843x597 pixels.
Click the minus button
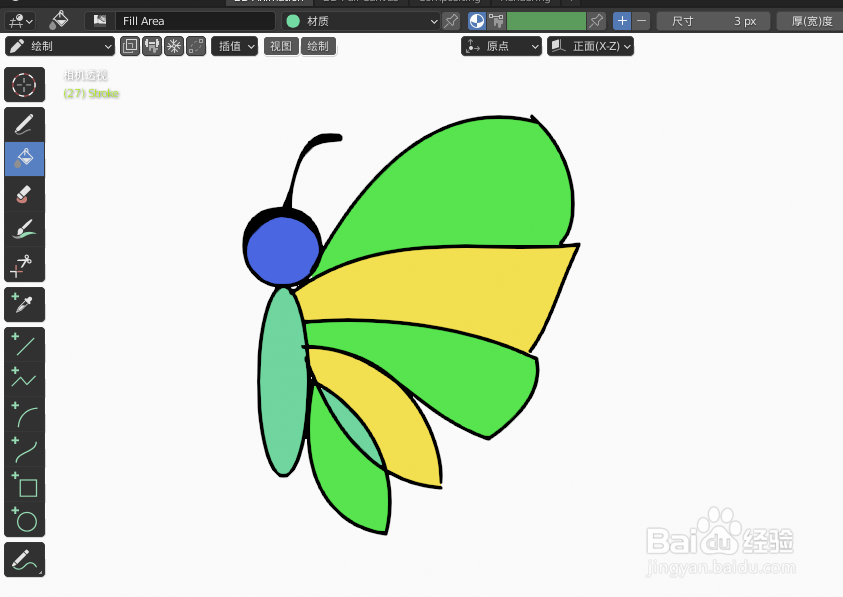[x=641, y=21]
